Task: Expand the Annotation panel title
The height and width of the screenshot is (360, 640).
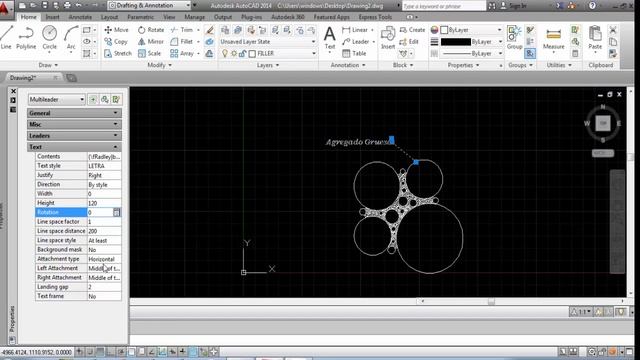Action: (x=348, y=65)
